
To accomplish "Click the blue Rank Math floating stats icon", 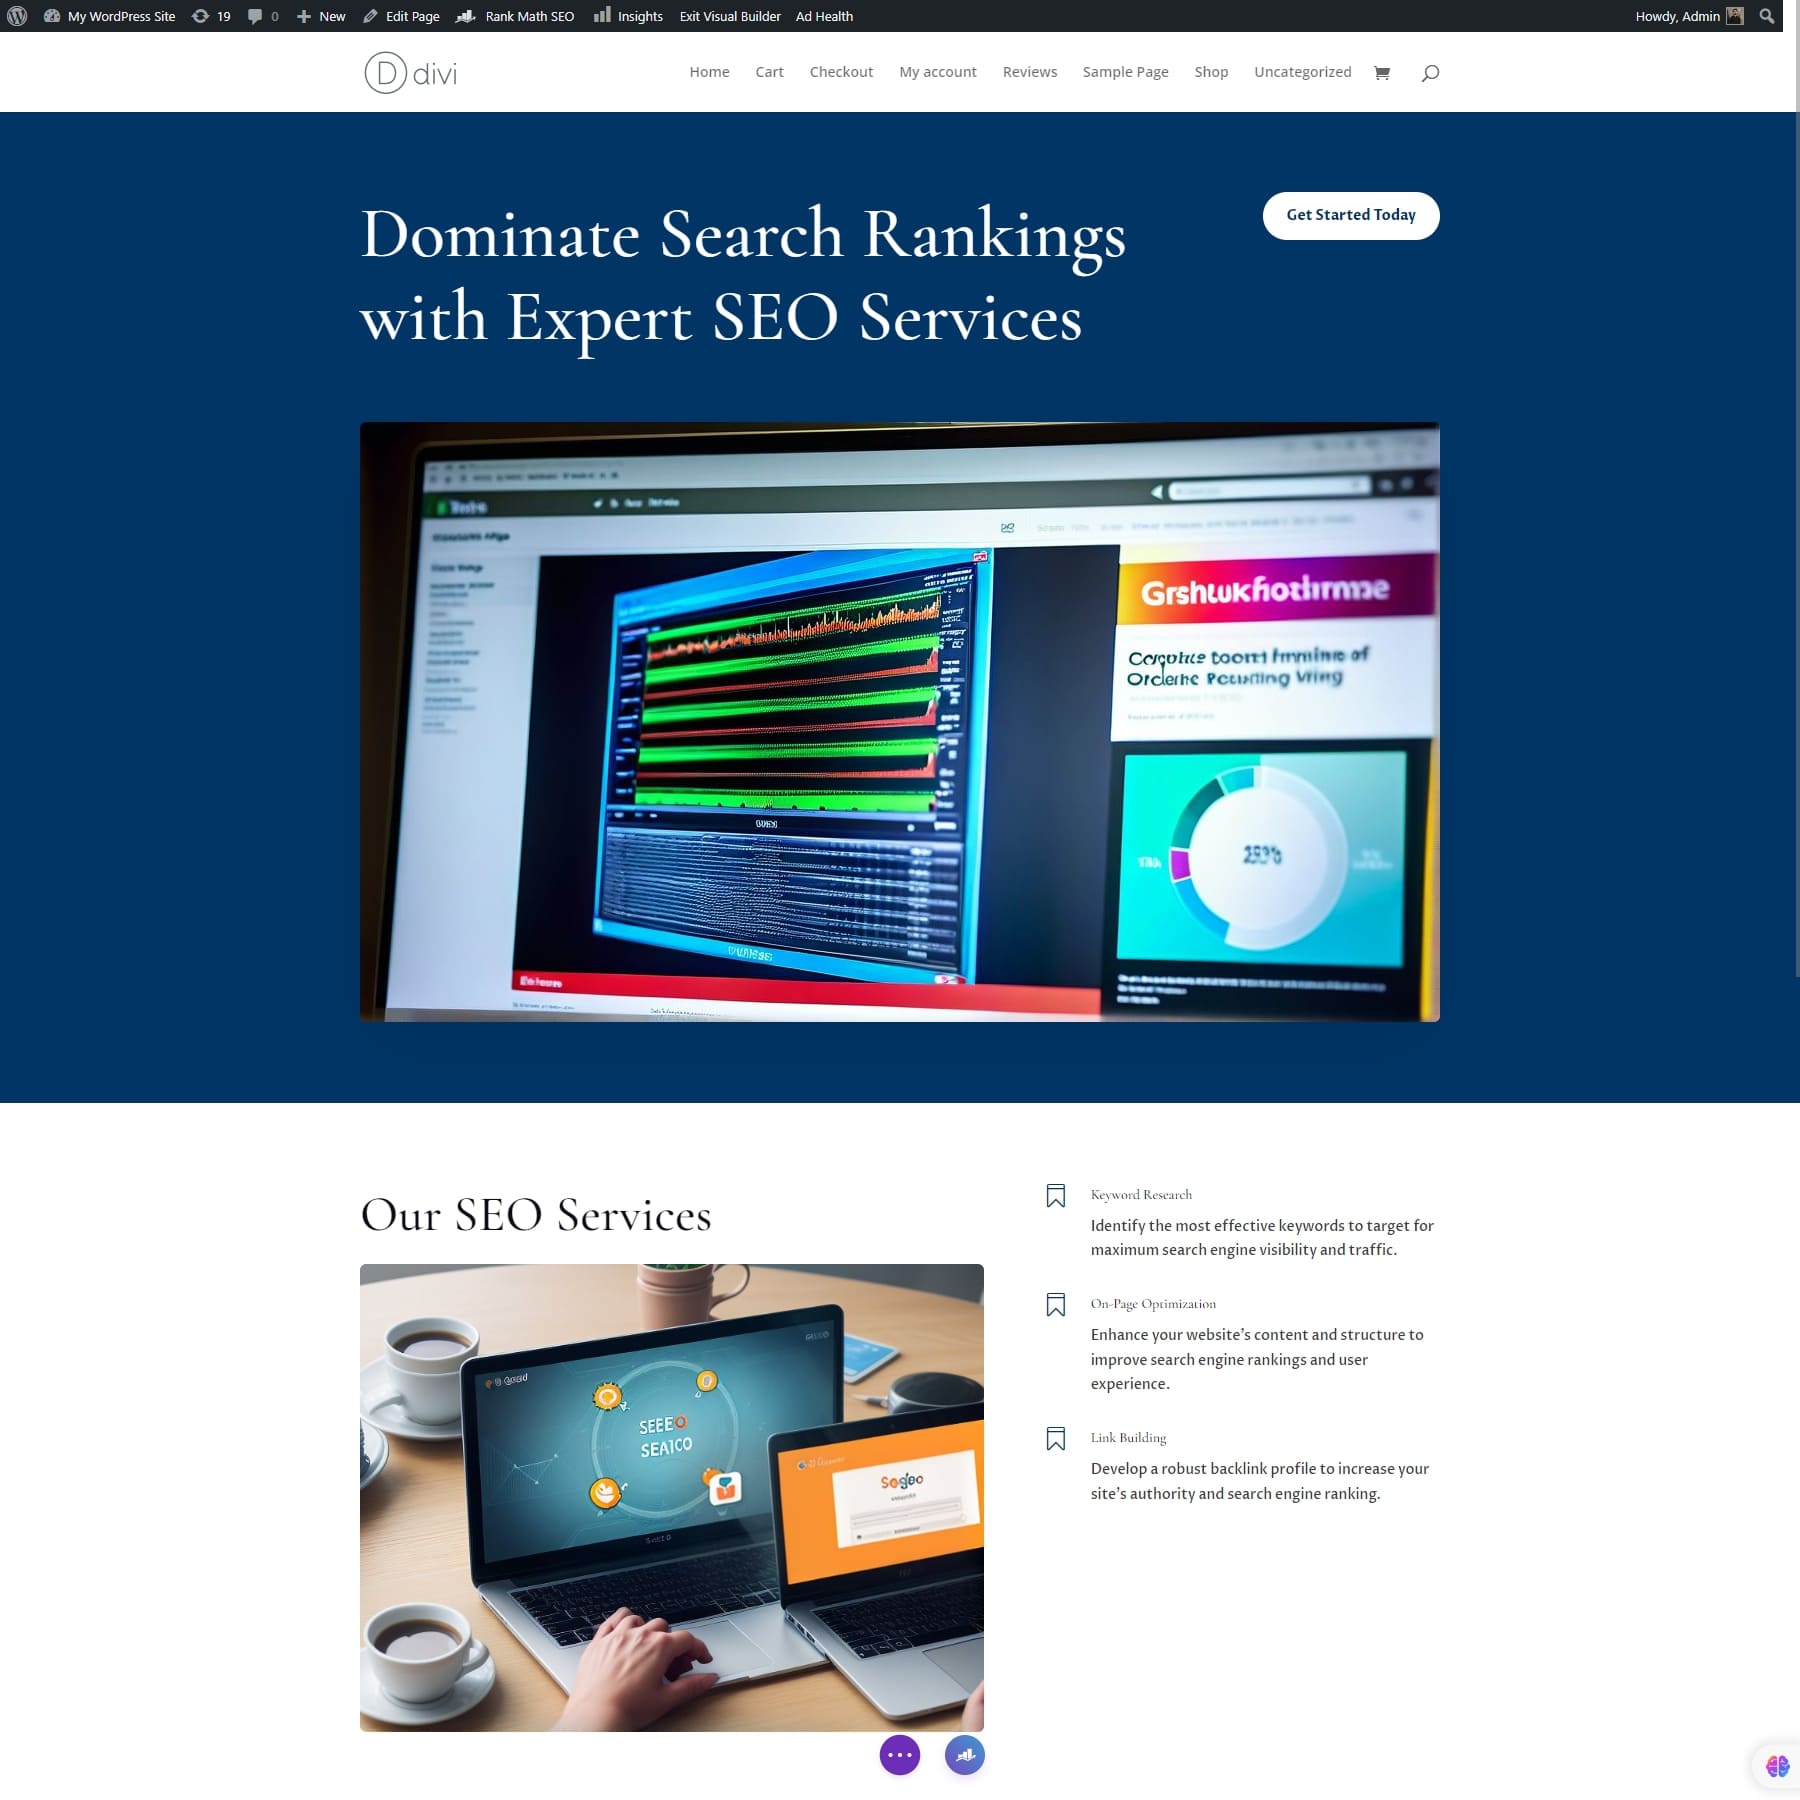I will coord(964,1755).
